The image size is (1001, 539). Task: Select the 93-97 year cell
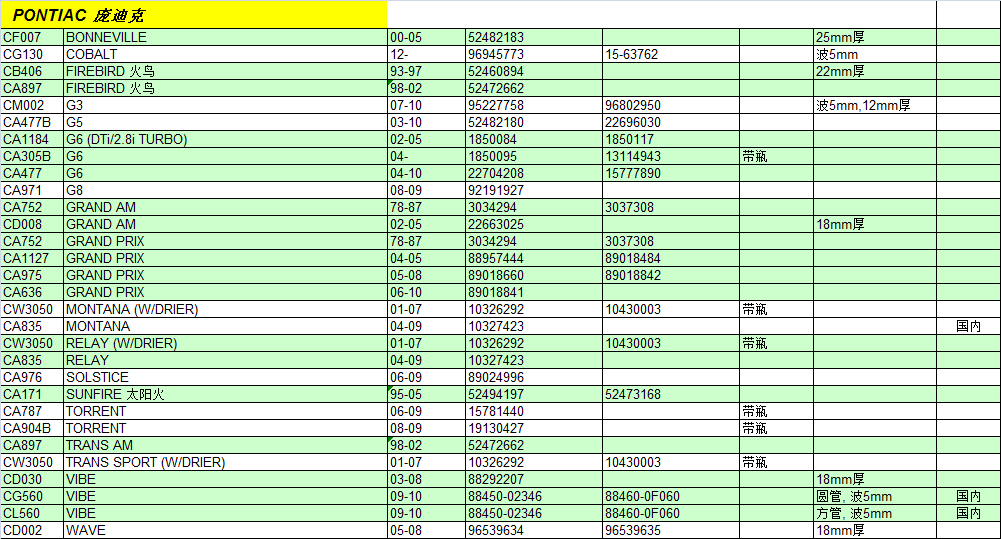click(426, 71)
